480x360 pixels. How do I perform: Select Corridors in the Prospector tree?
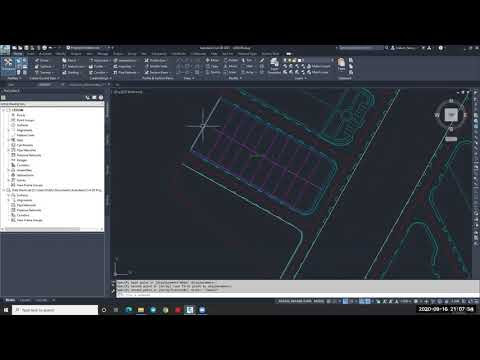(x=23, y=165)
